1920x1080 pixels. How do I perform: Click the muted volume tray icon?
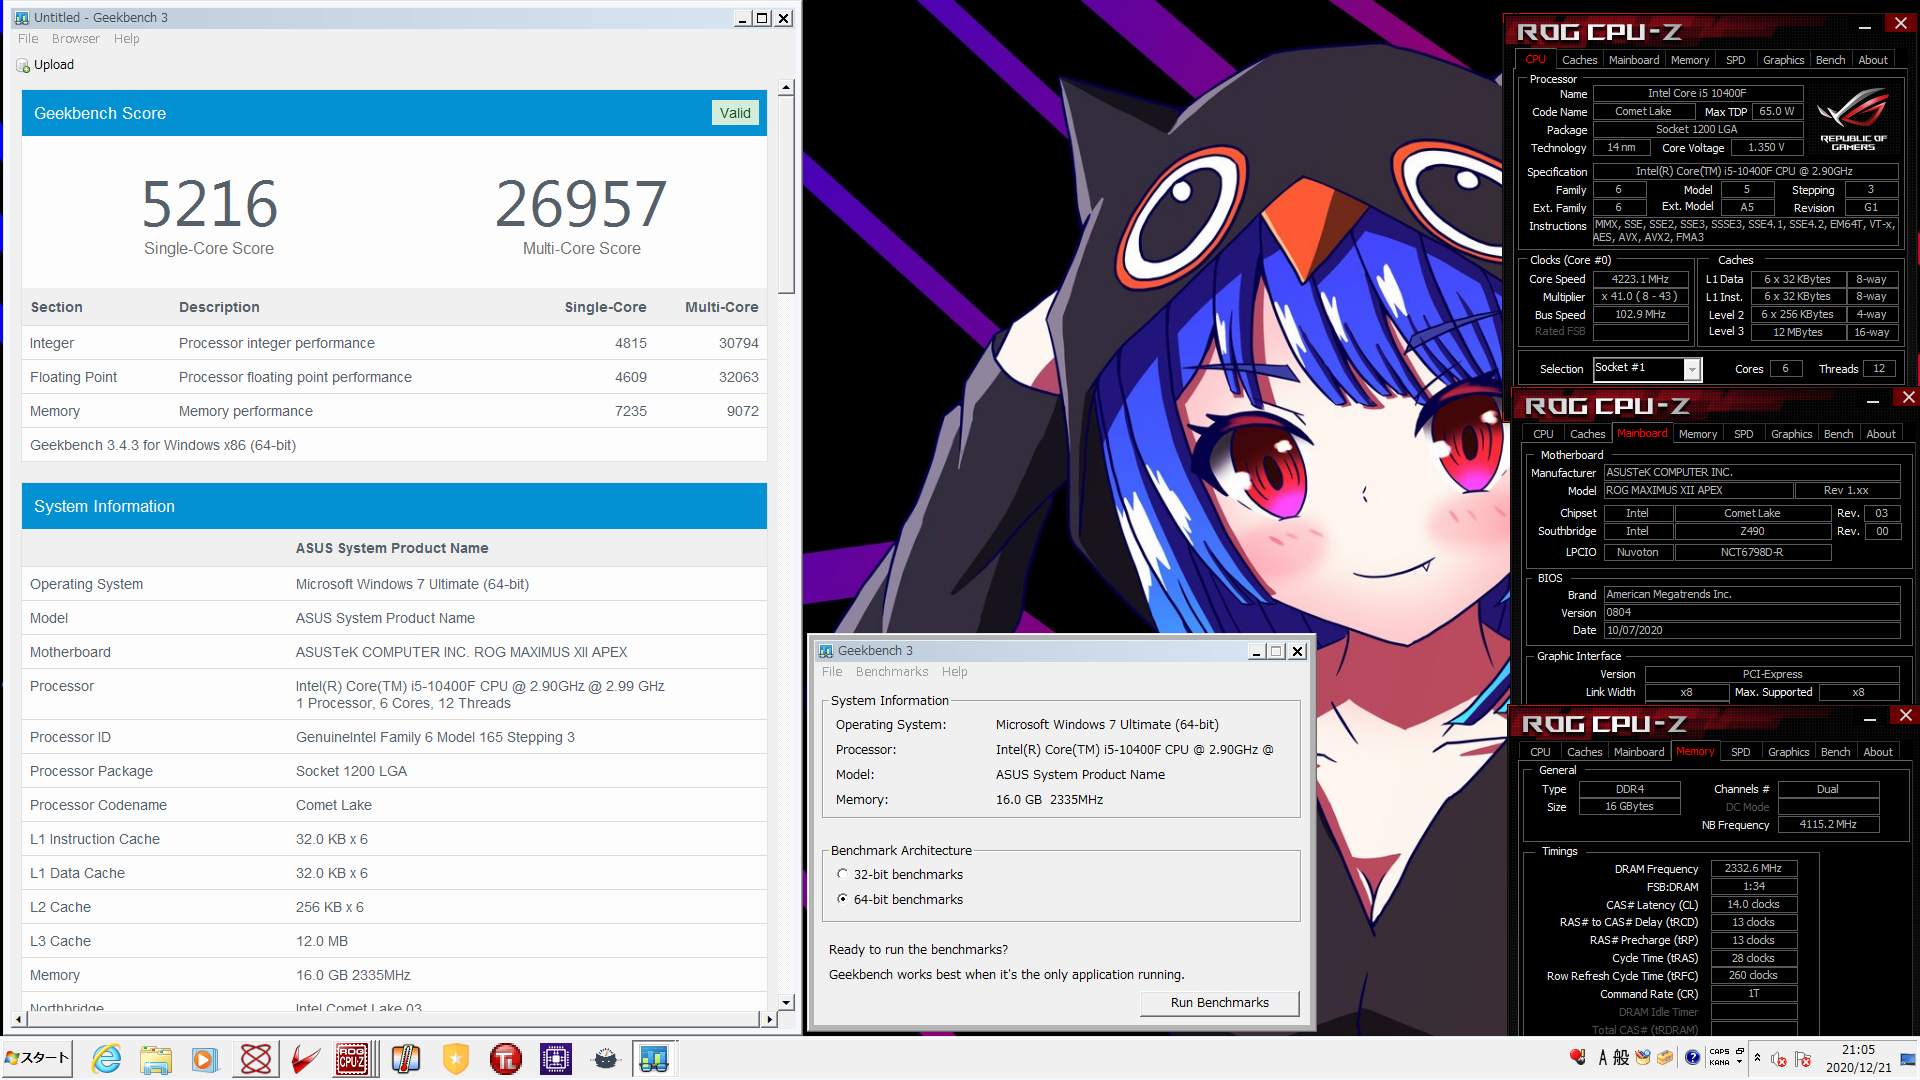pyautogui.click(x=1779, y=1059)
